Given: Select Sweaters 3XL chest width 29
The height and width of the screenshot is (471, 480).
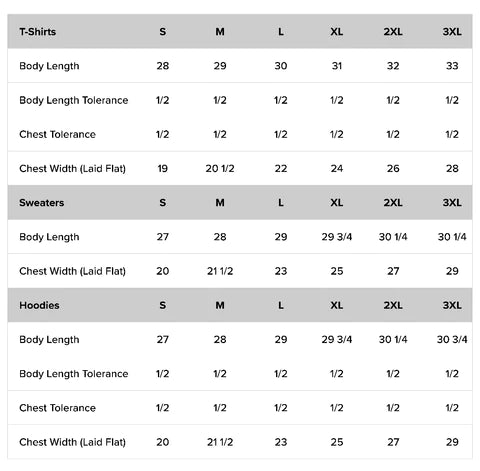Looking at the screenshot, I should tap(452, 271).
